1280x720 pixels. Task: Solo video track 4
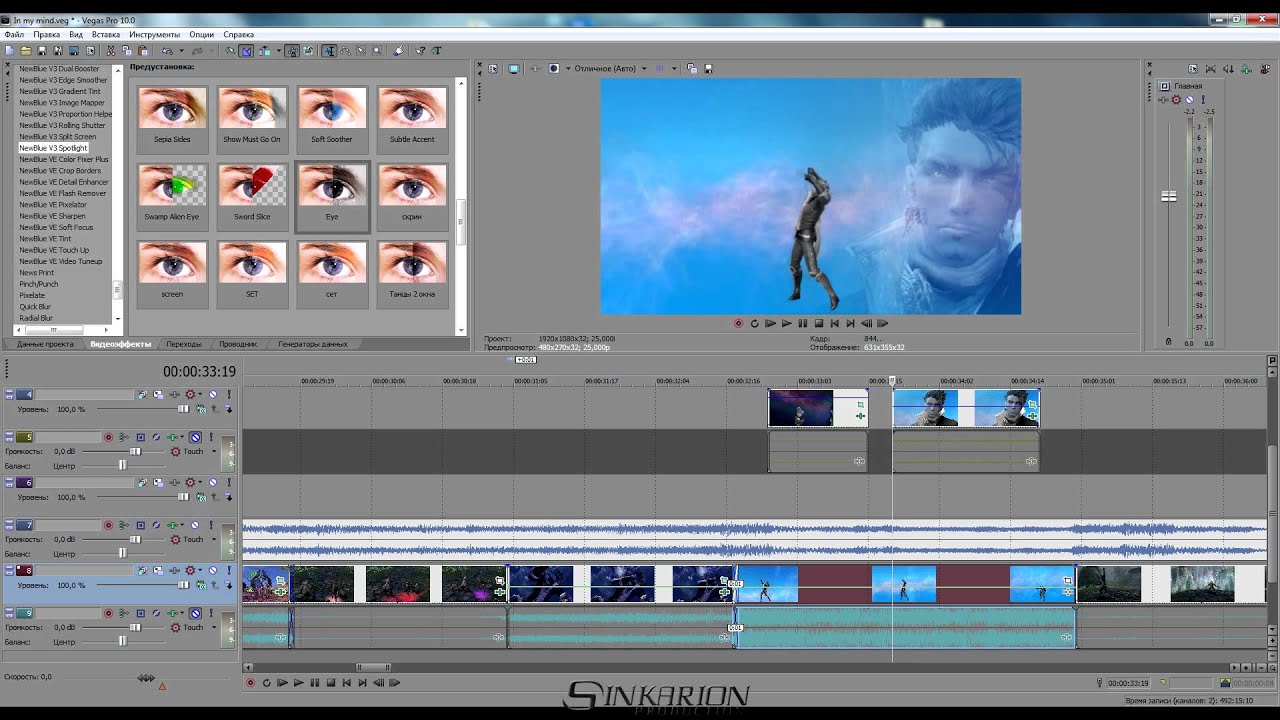tap(229, 394)
